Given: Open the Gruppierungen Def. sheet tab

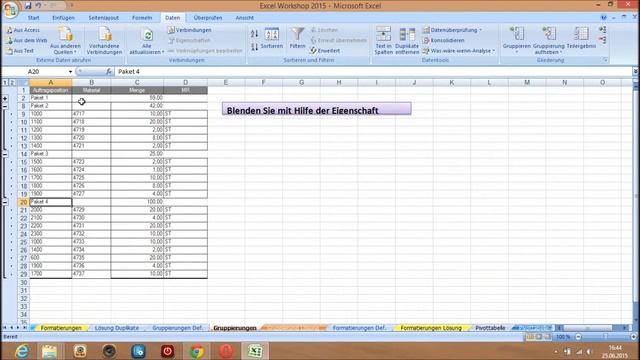Looking at the screenshot, I should point(178,328).
